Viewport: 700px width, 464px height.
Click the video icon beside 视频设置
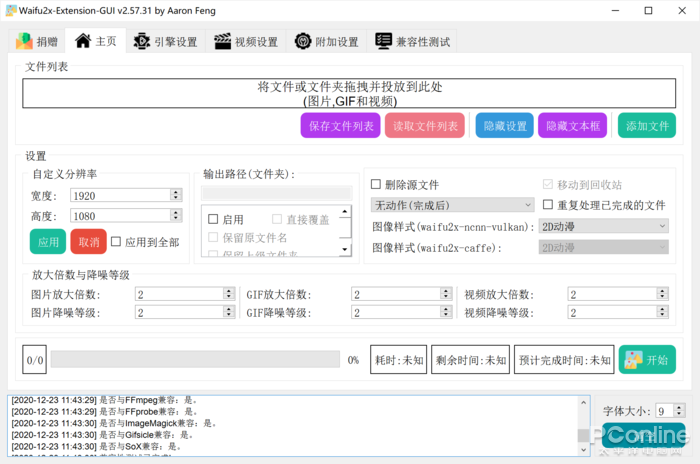coord(222,41)
